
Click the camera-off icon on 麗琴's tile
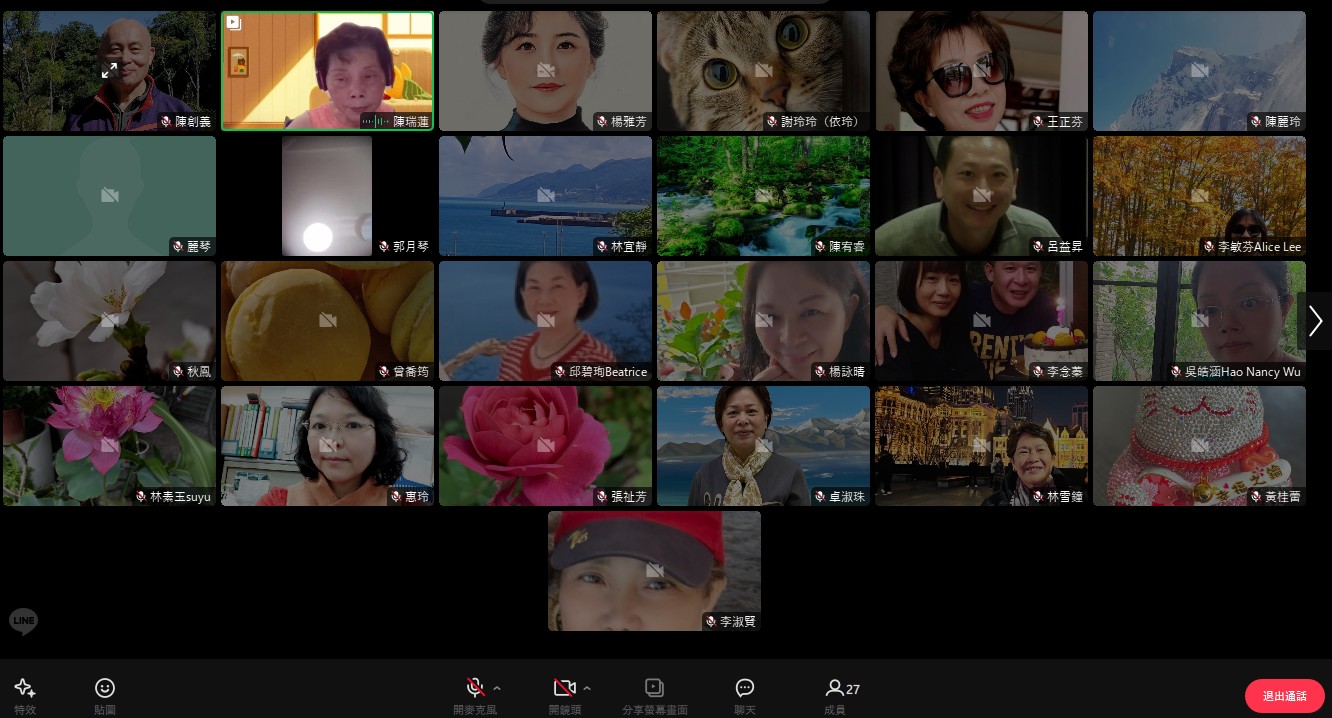pos(109,195)
